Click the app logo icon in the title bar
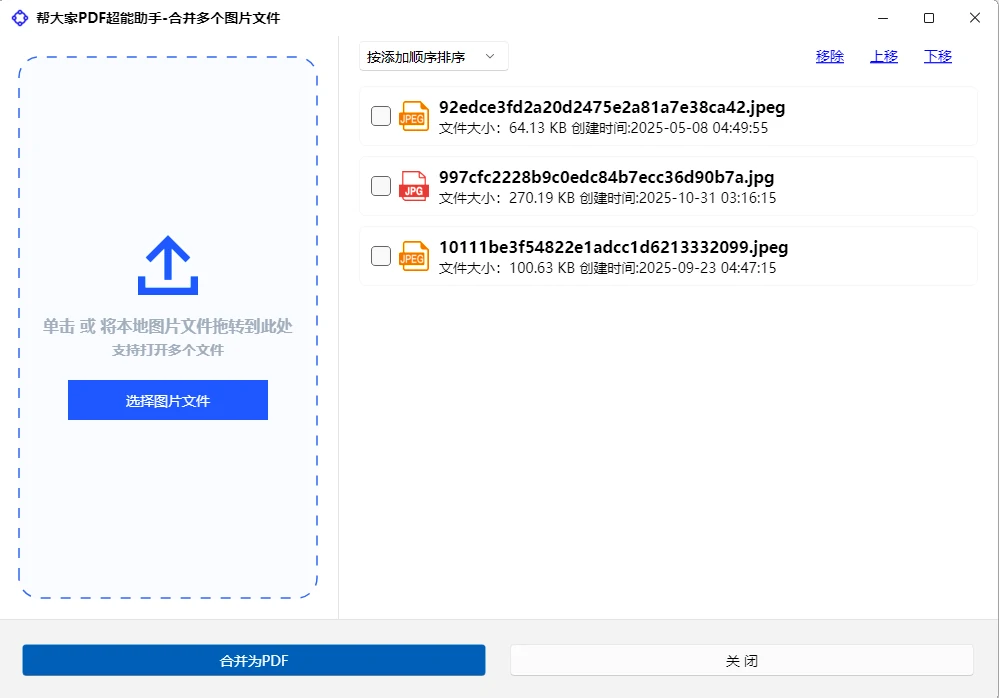999x698 pixels. [19, 18]
